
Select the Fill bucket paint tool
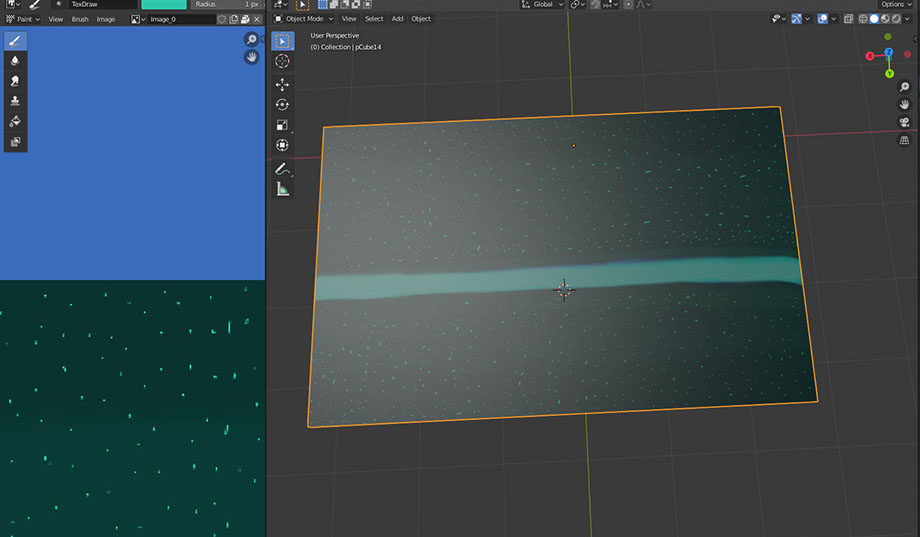click(x=16, y=121)
